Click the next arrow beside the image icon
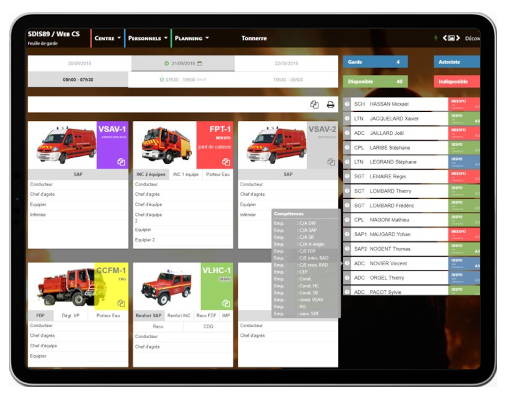505x395 pixels. [x=458, y=38]
